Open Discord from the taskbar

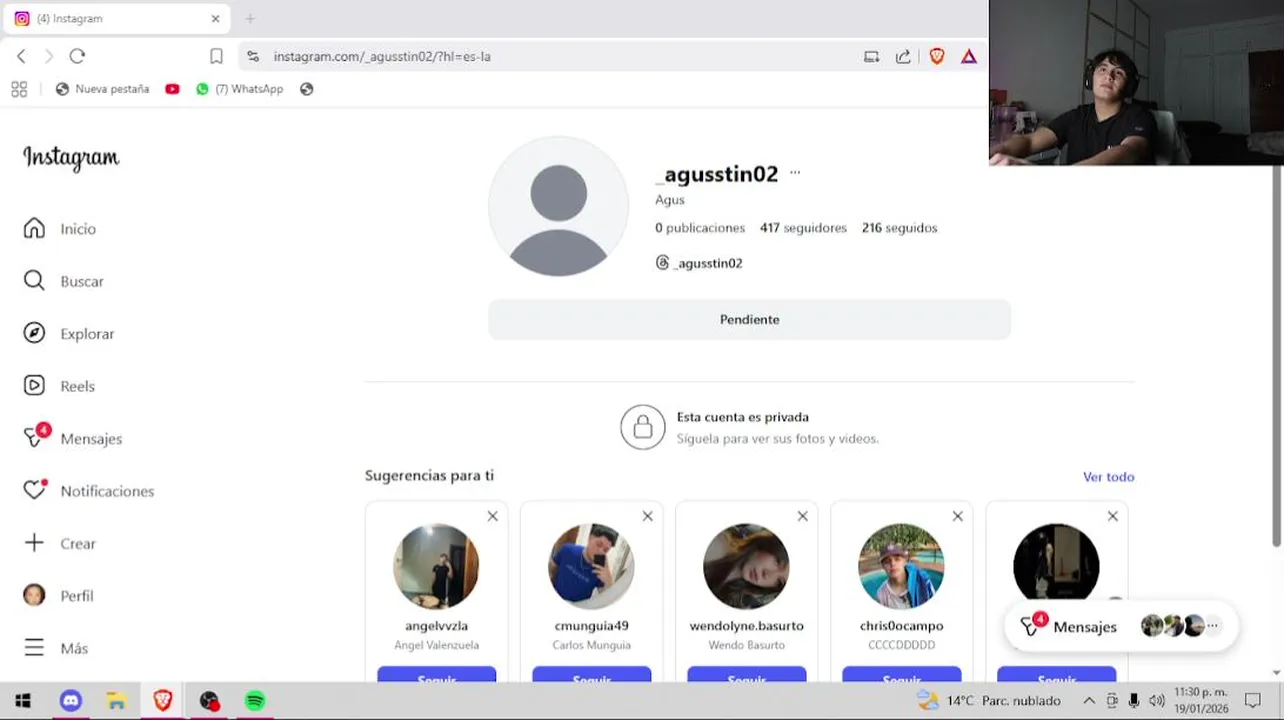coord(70,701)
